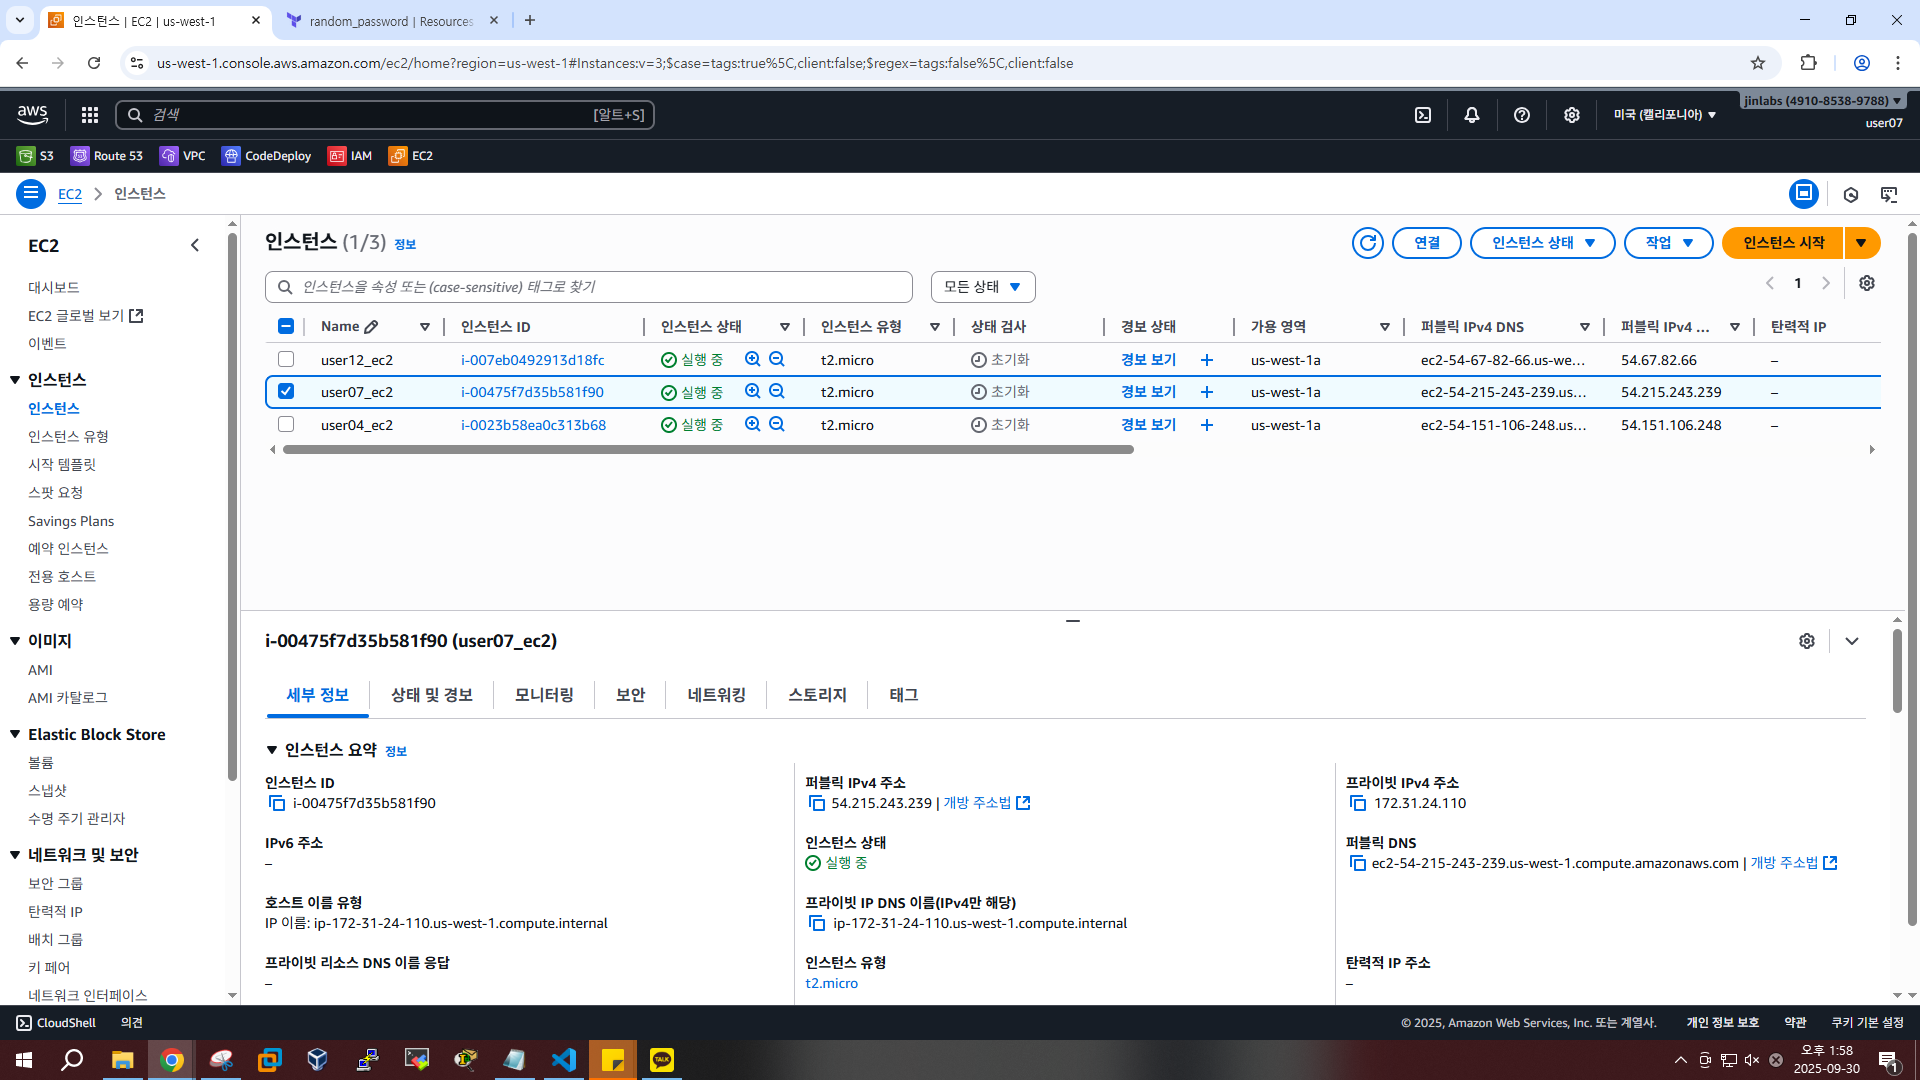Open the notifications bell icon
Screen dimensions: 1920x1080
pos(1472,115)
